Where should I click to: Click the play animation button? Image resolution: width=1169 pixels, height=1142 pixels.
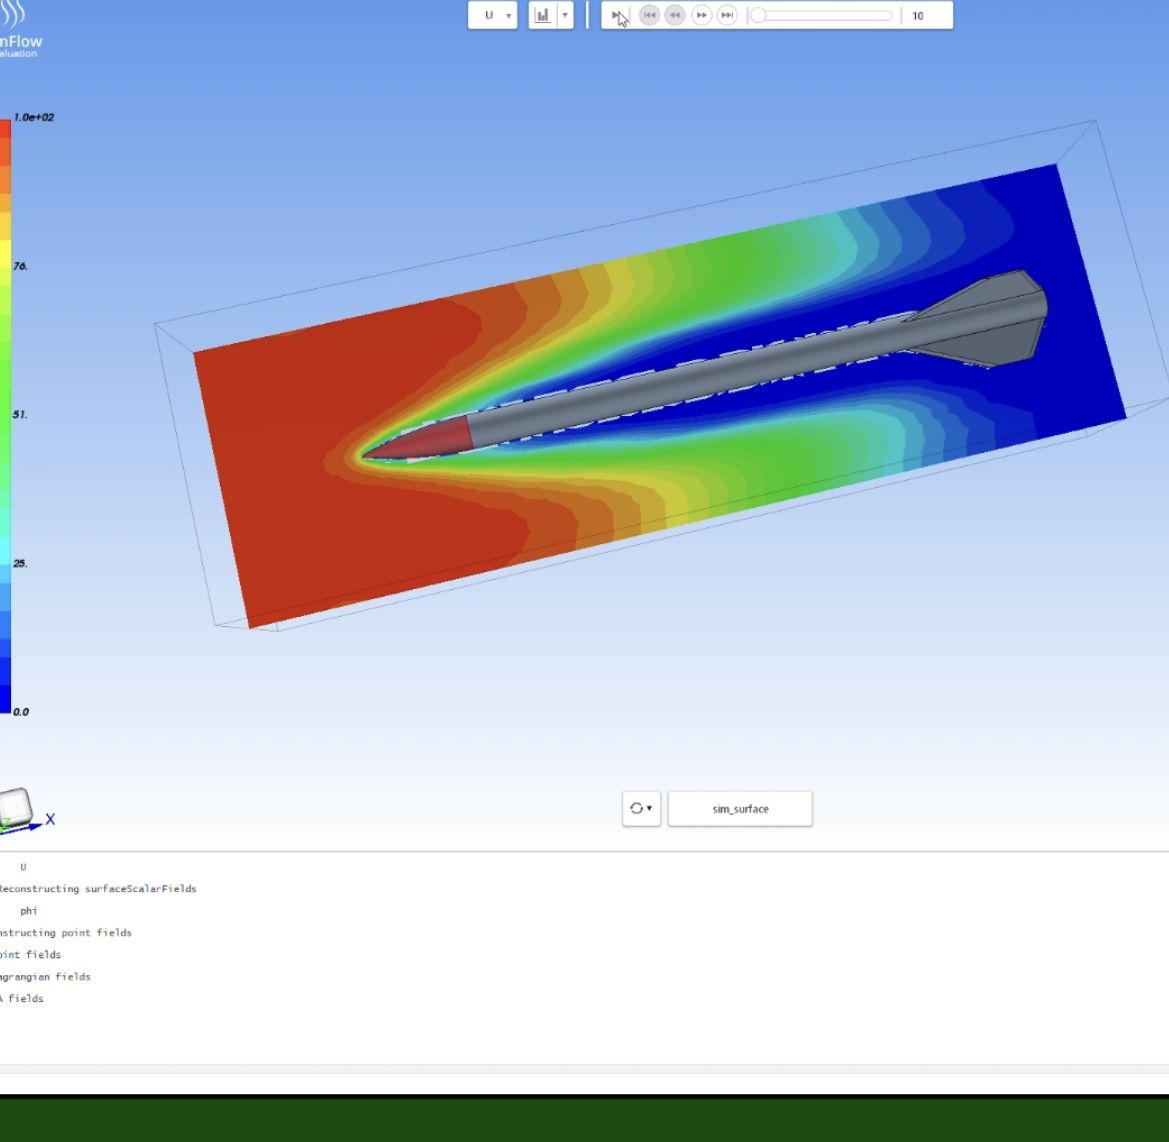pos(619,16)
